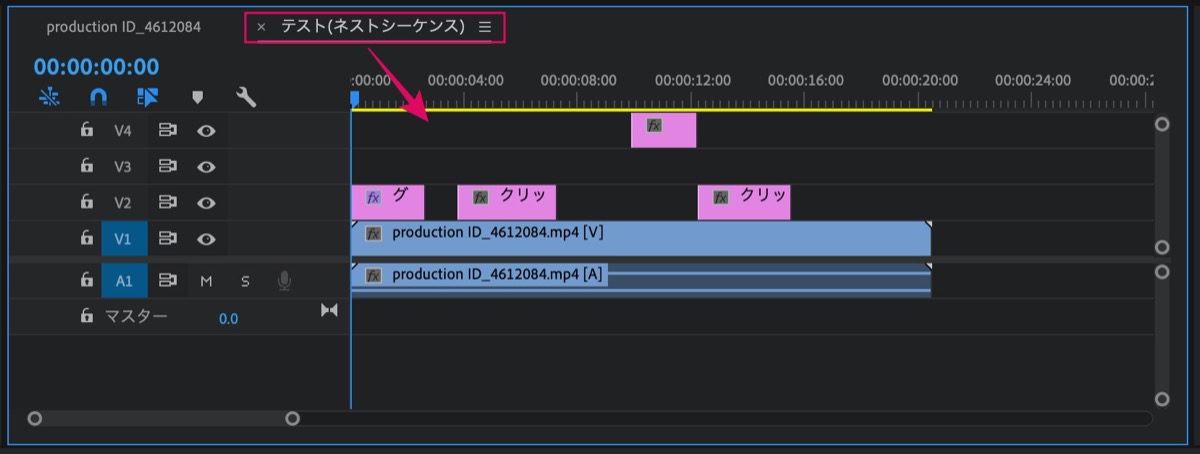Click time ruler at 00:00:20:00

pyautogui.click(x=919, y=81)
